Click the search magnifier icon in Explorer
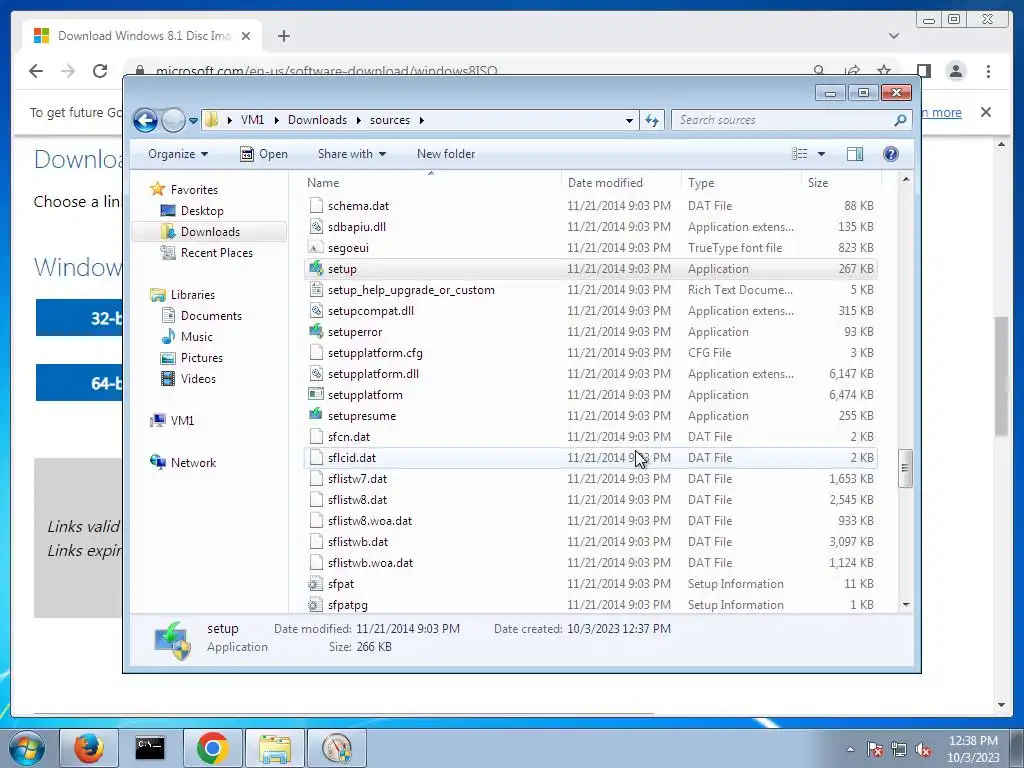The width and height of the screenshot is (1024, 768). pyautogui.click(x=900, y=120)
